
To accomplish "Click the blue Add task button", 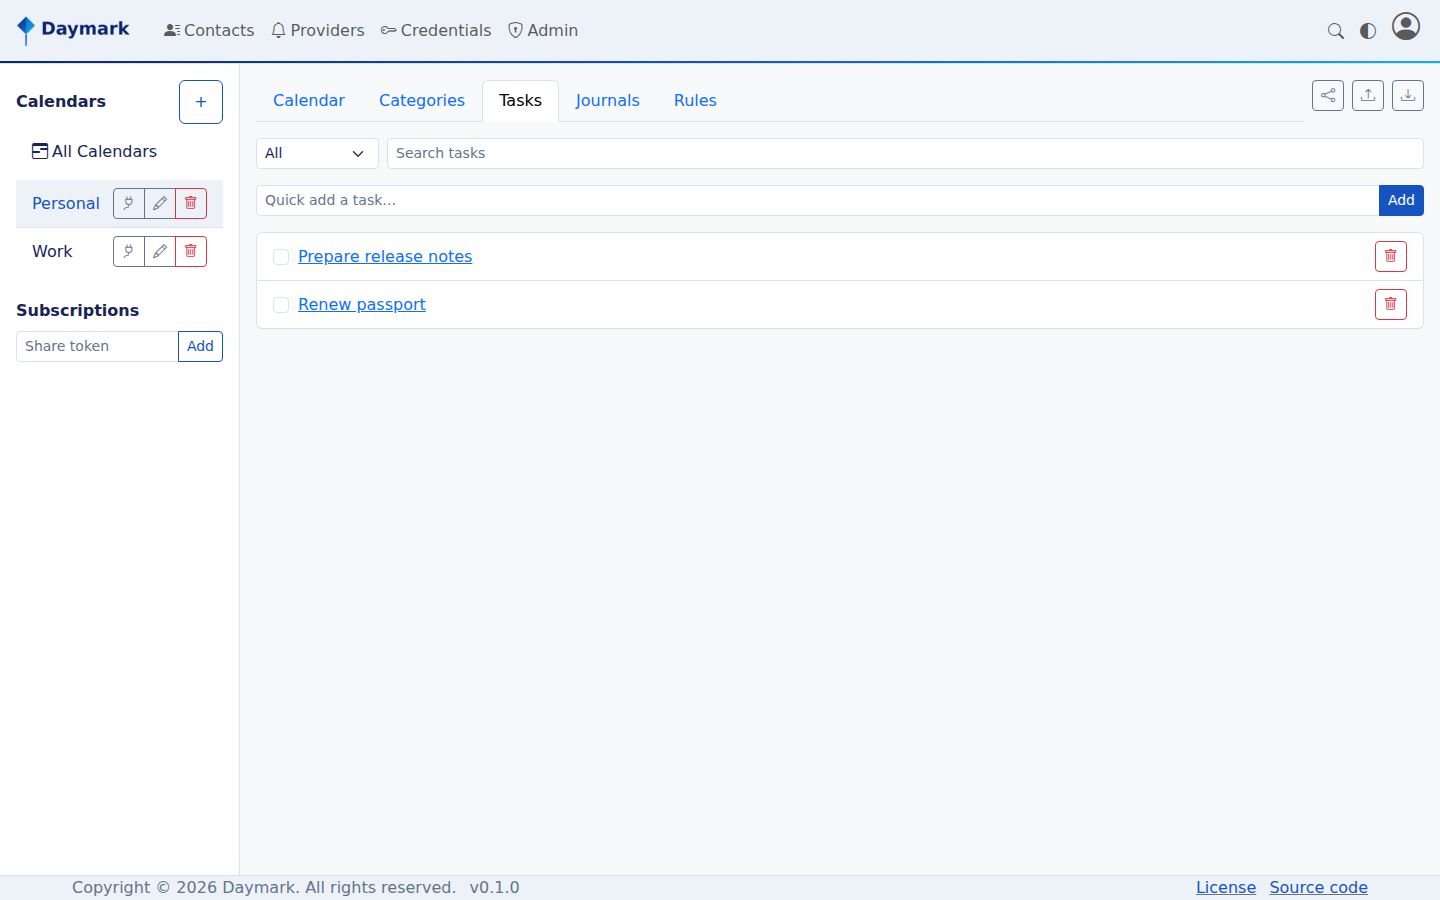I will point(1401,200).
